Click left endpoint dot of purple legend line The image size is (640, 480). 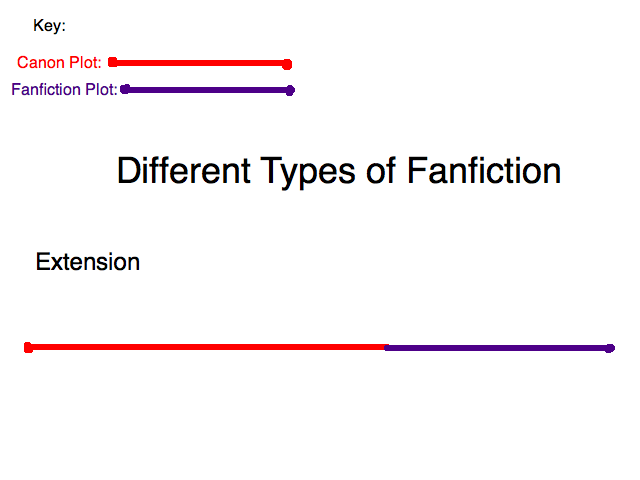click(x=125, y=89)
